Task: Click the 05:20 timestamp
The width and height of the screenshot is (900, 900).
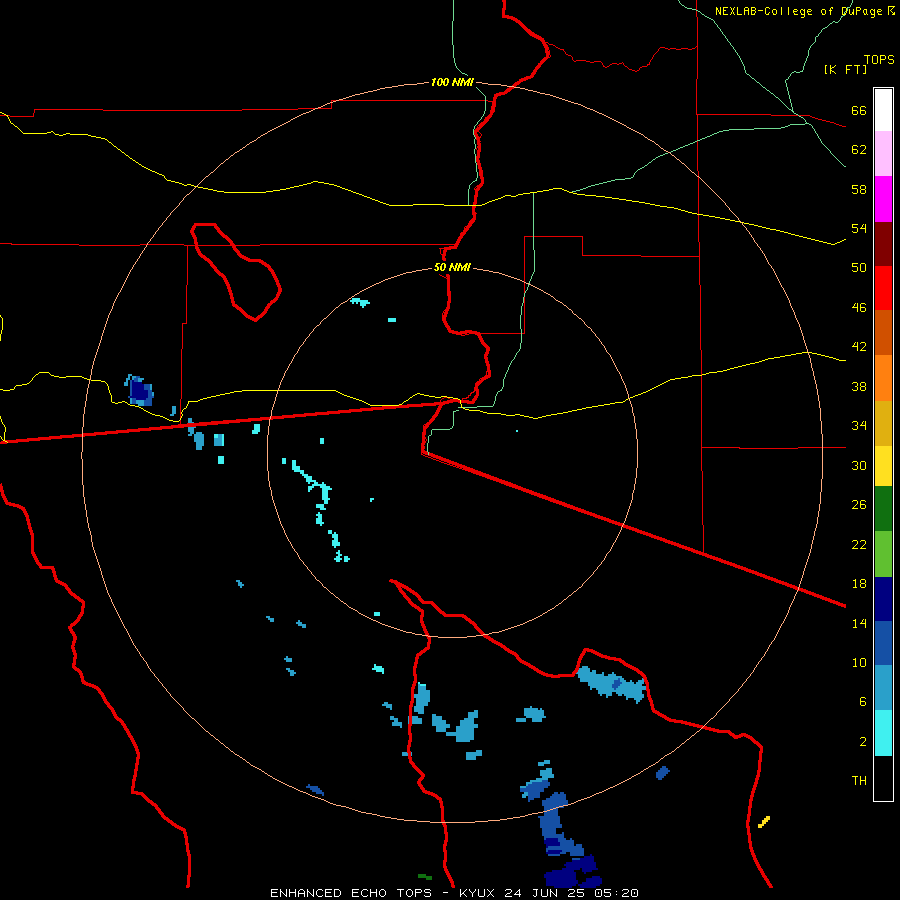Action: pos(616,893)
